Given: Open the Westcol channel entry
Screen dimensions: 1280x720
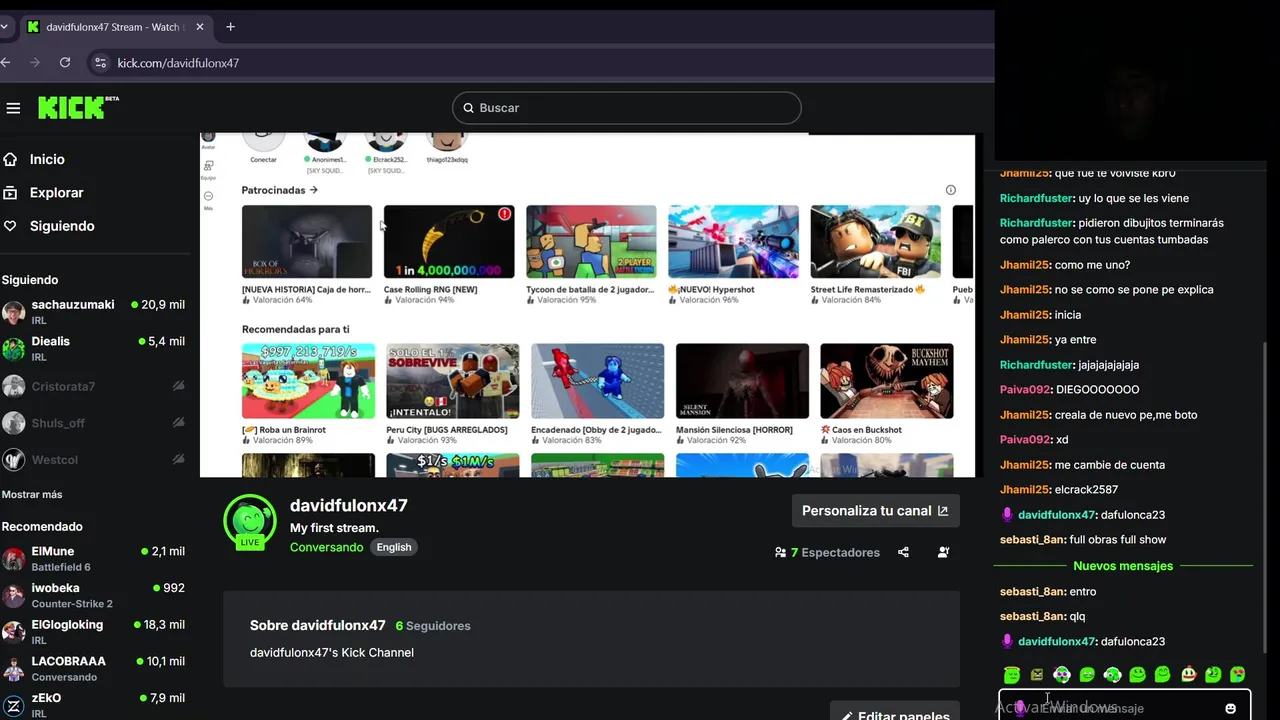Looking at the screenshot, I should point(94,460).
